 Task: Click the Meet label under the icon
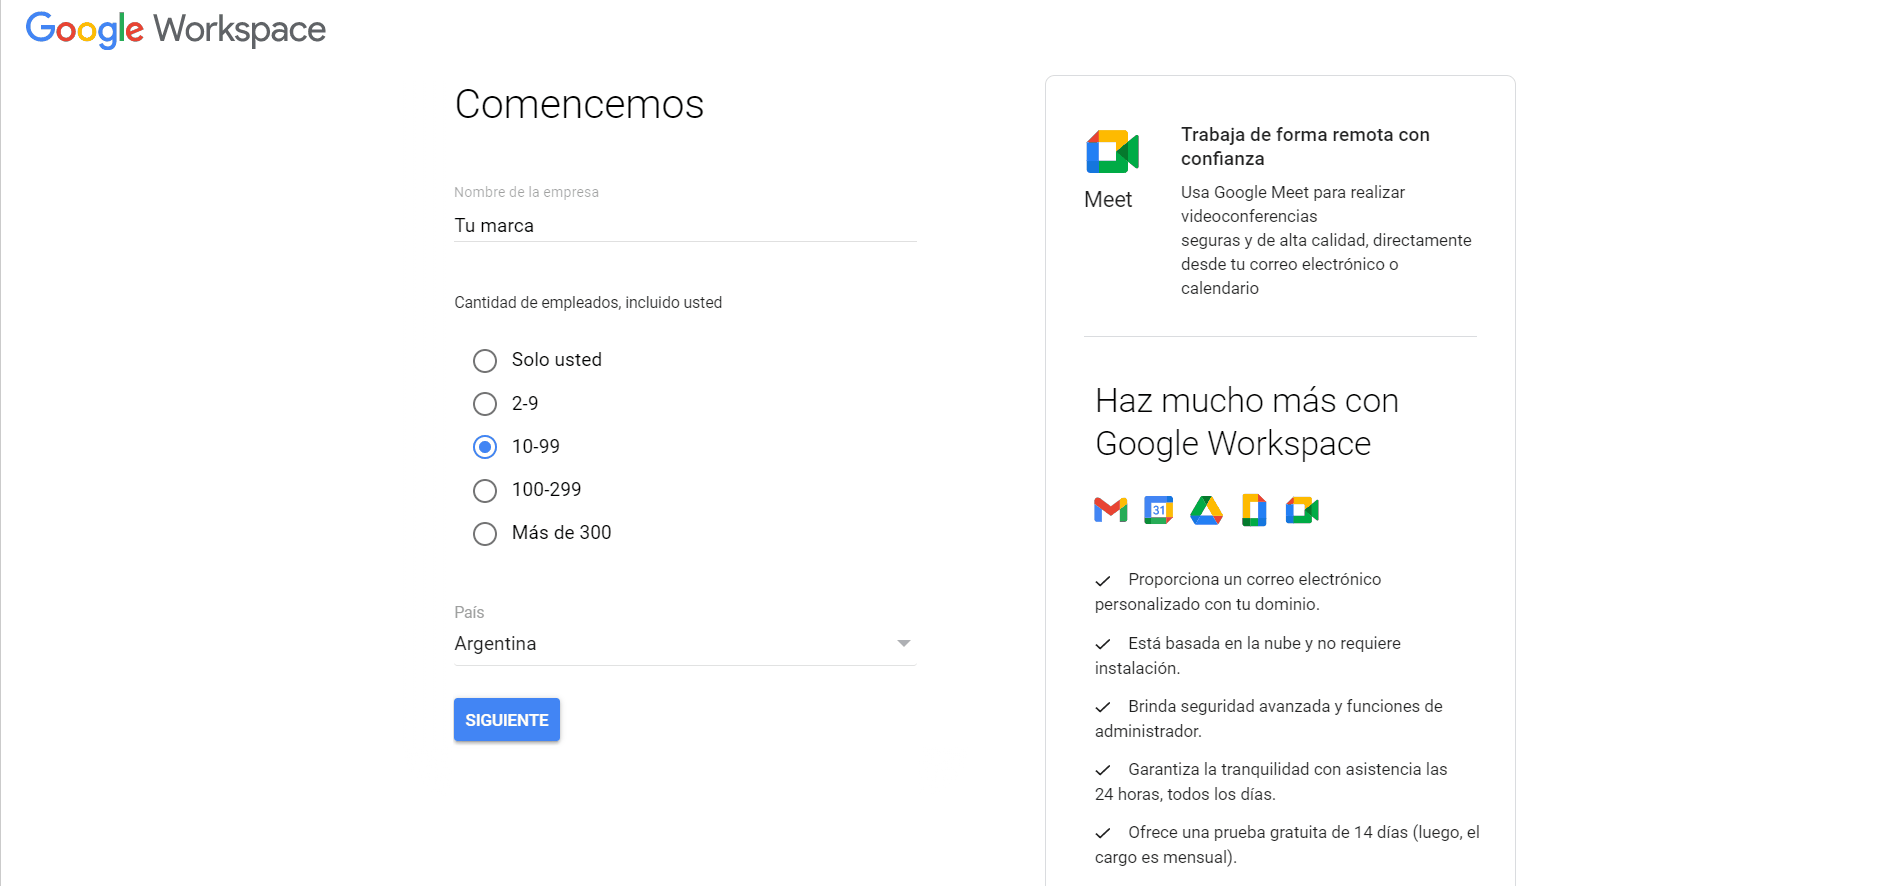pos(1108,199)
